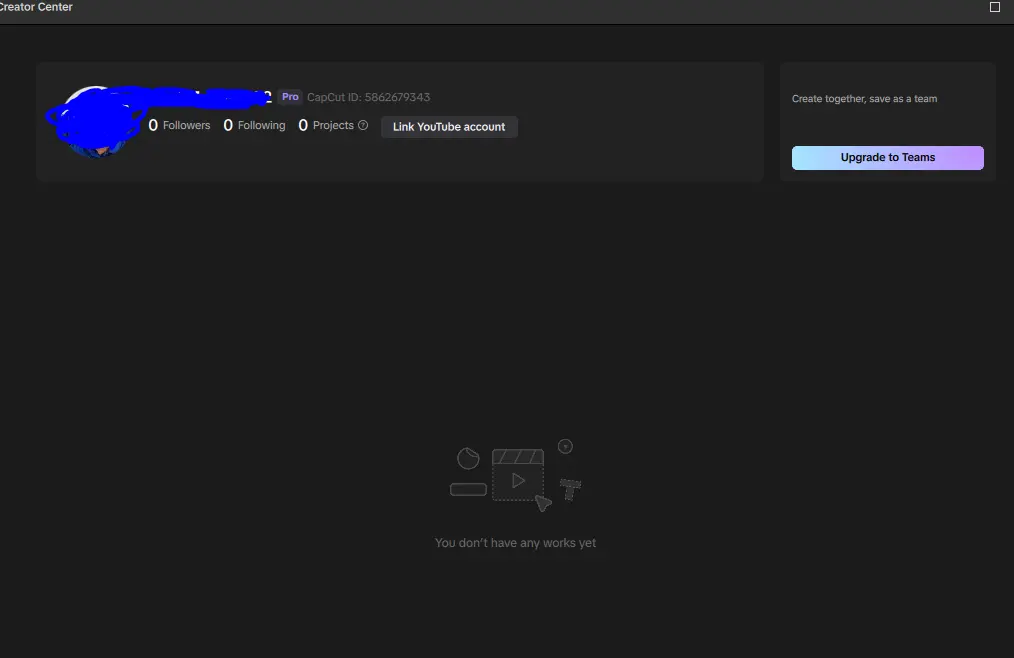This screenshot has width=1014, height=658.
Task: Click the Pro badge next to username
Action: (290, 97)
